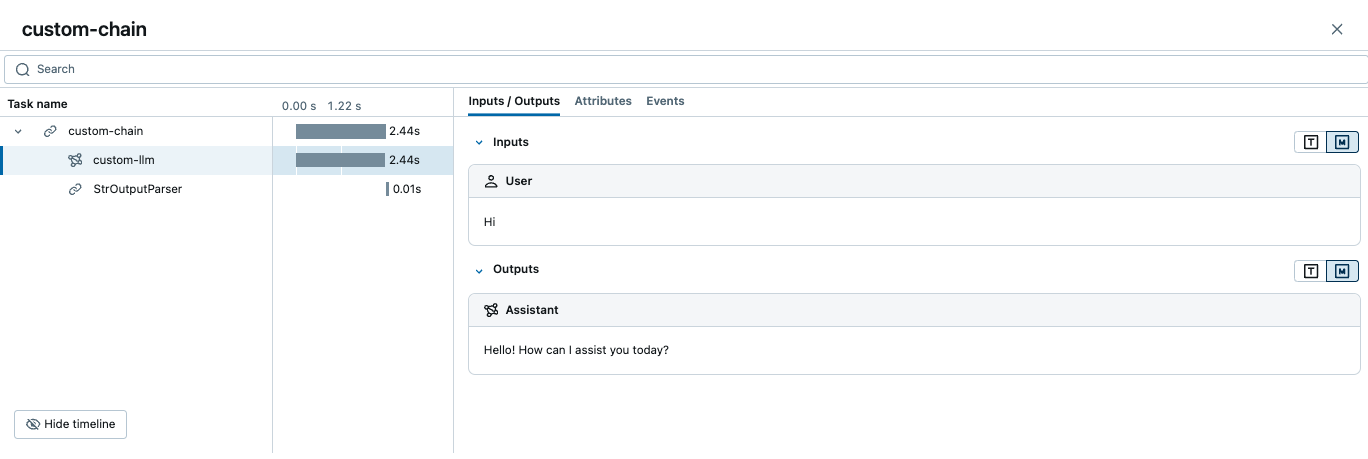The width and height of the screenshot is (1368, 459).
Task: Click the chain link icon beside custom-chain
Action: [50, 131]
